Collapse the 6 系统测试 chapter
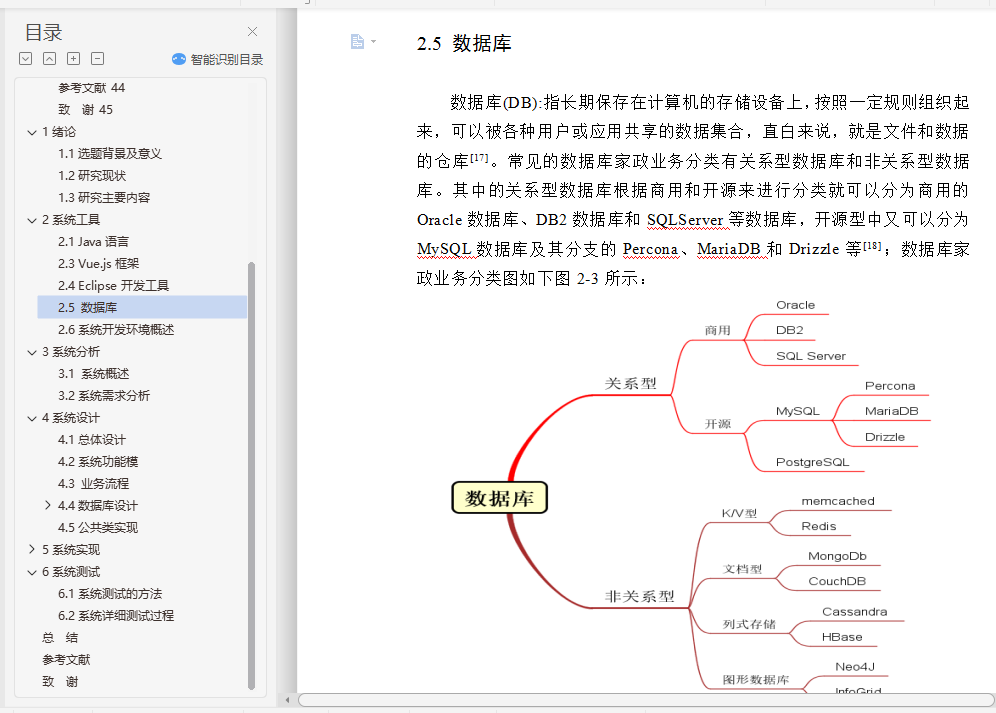The height and width of the screenshot is (713, 996). click(x=32, y=573)
